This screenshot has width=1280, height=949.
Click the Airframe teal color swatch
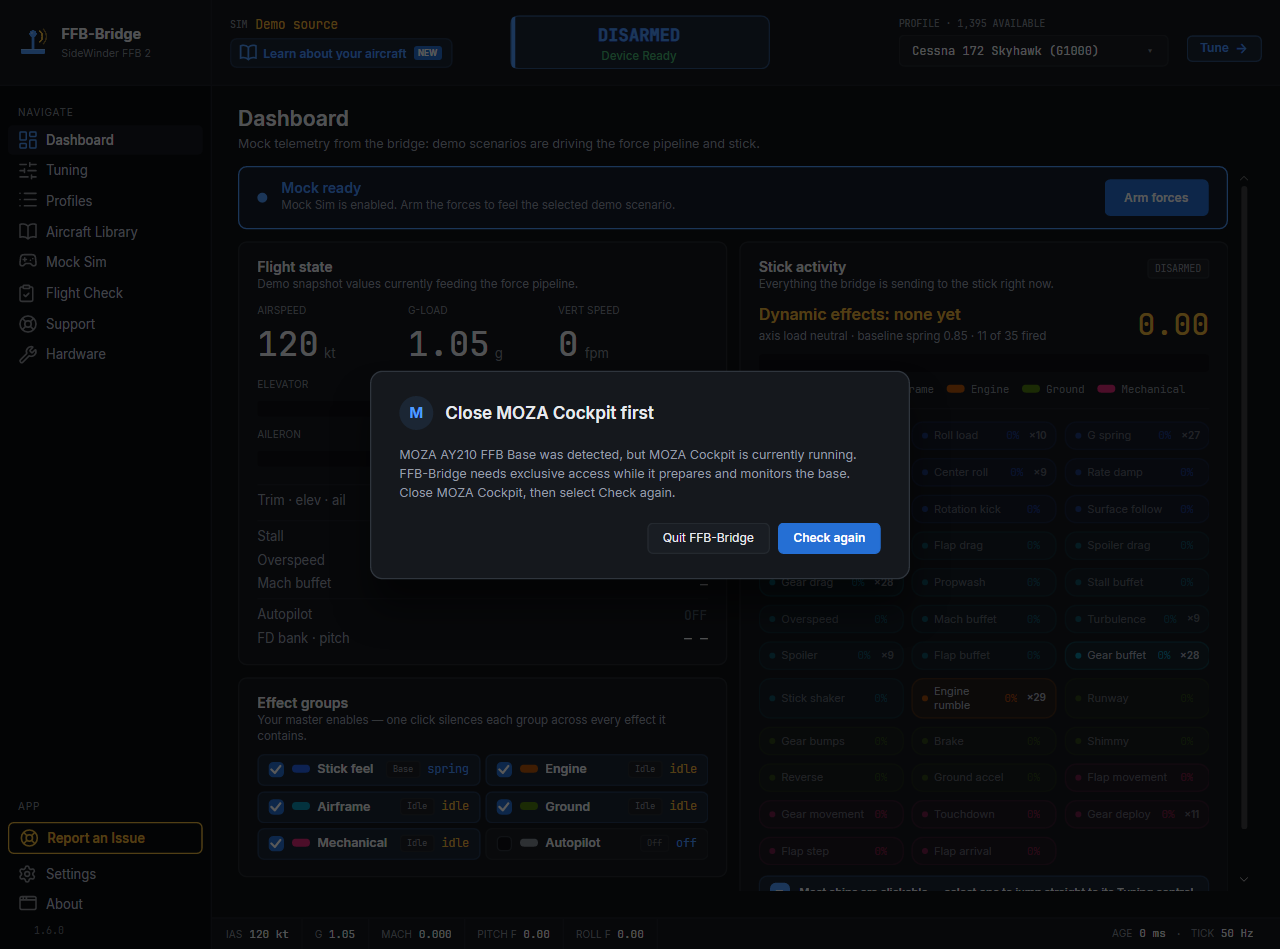(301, 806)
